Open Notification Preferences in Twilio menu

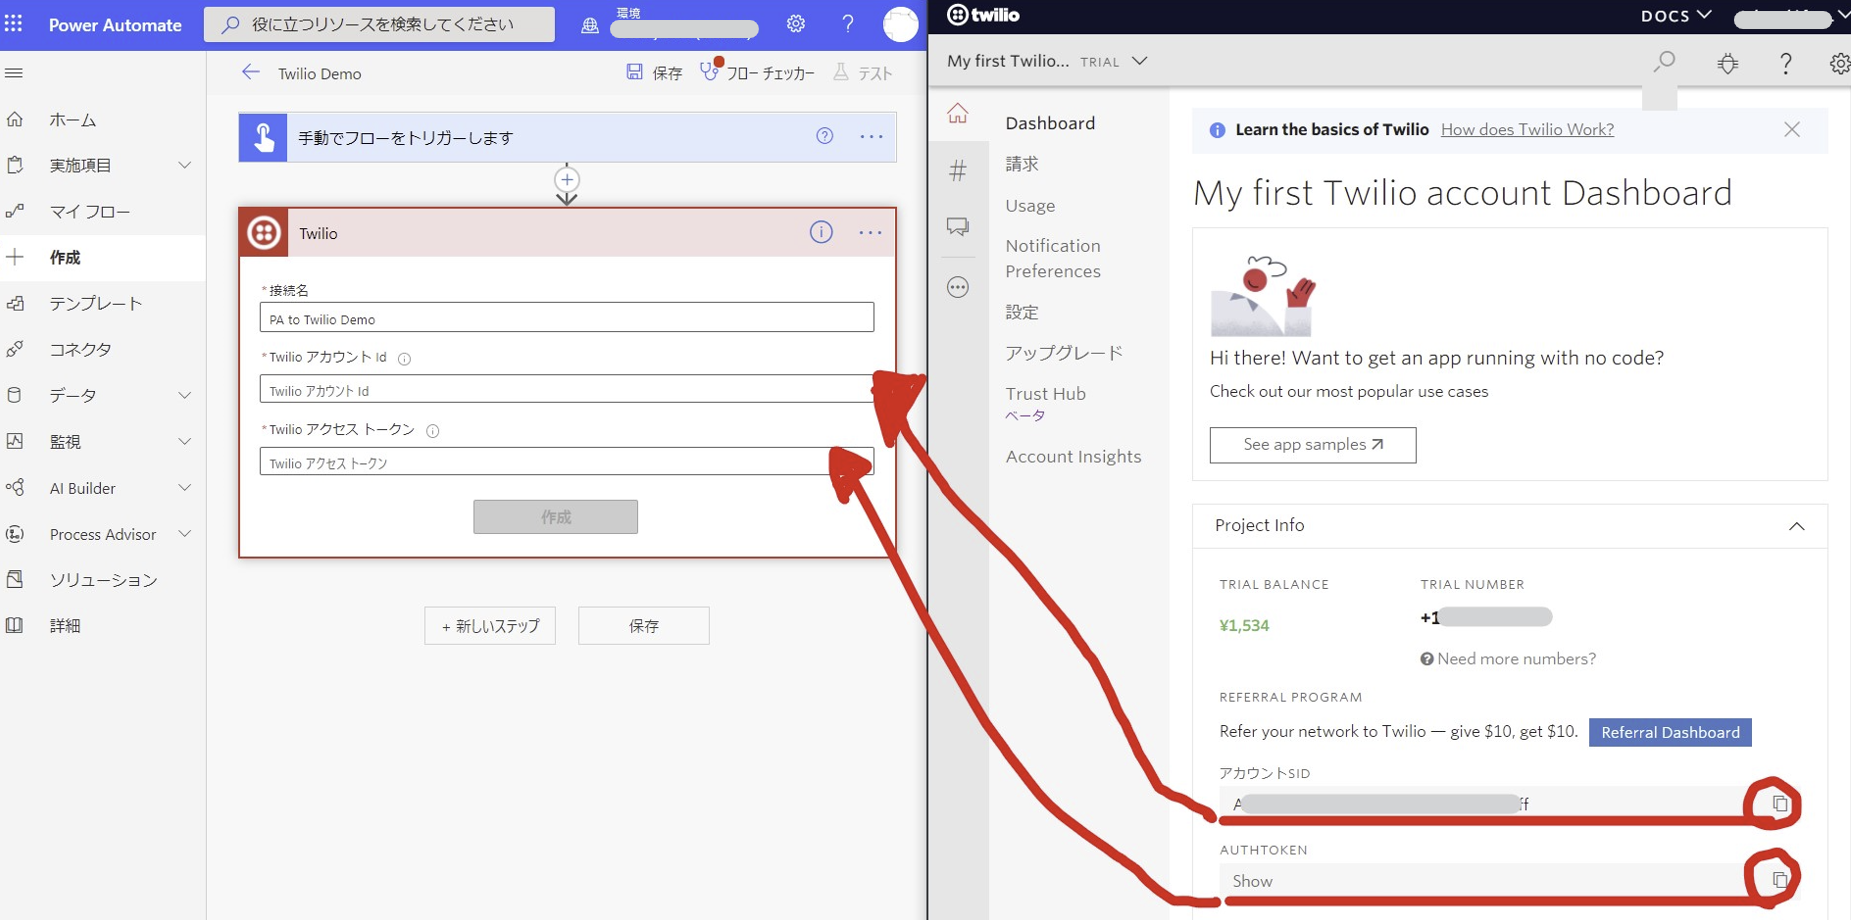click(1053, 258)
